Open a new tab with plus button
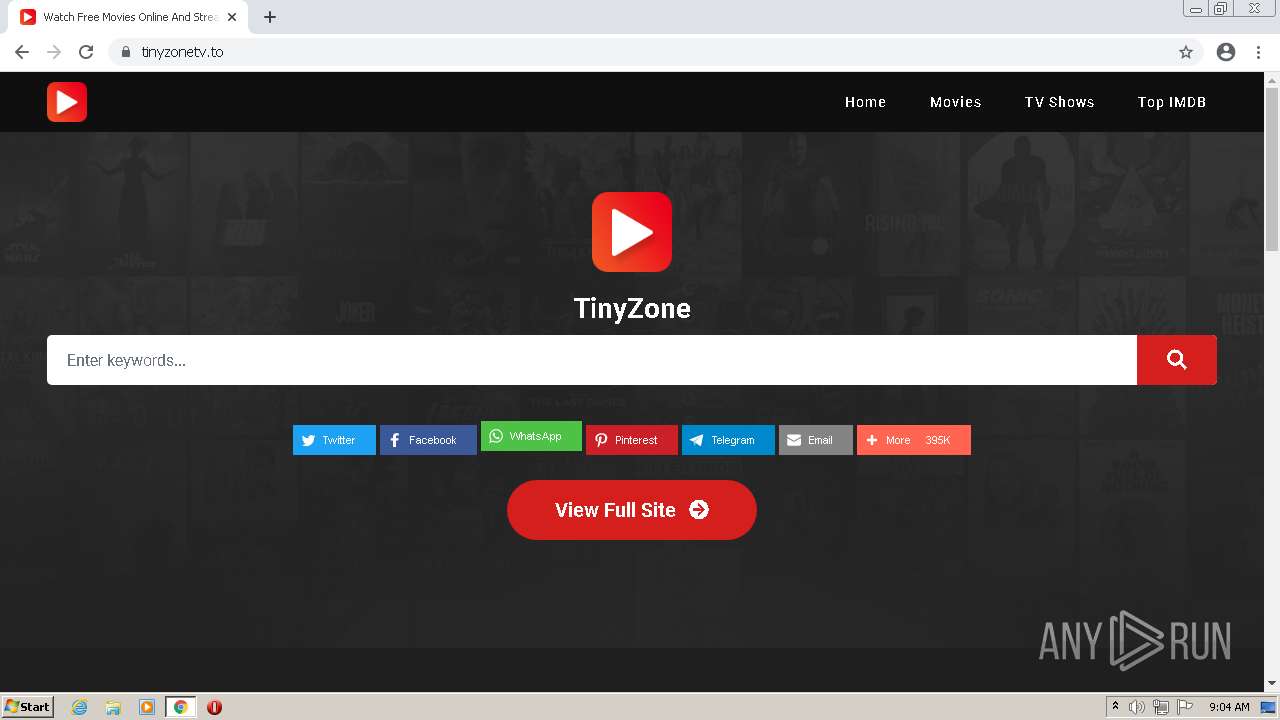 (270, 17)
